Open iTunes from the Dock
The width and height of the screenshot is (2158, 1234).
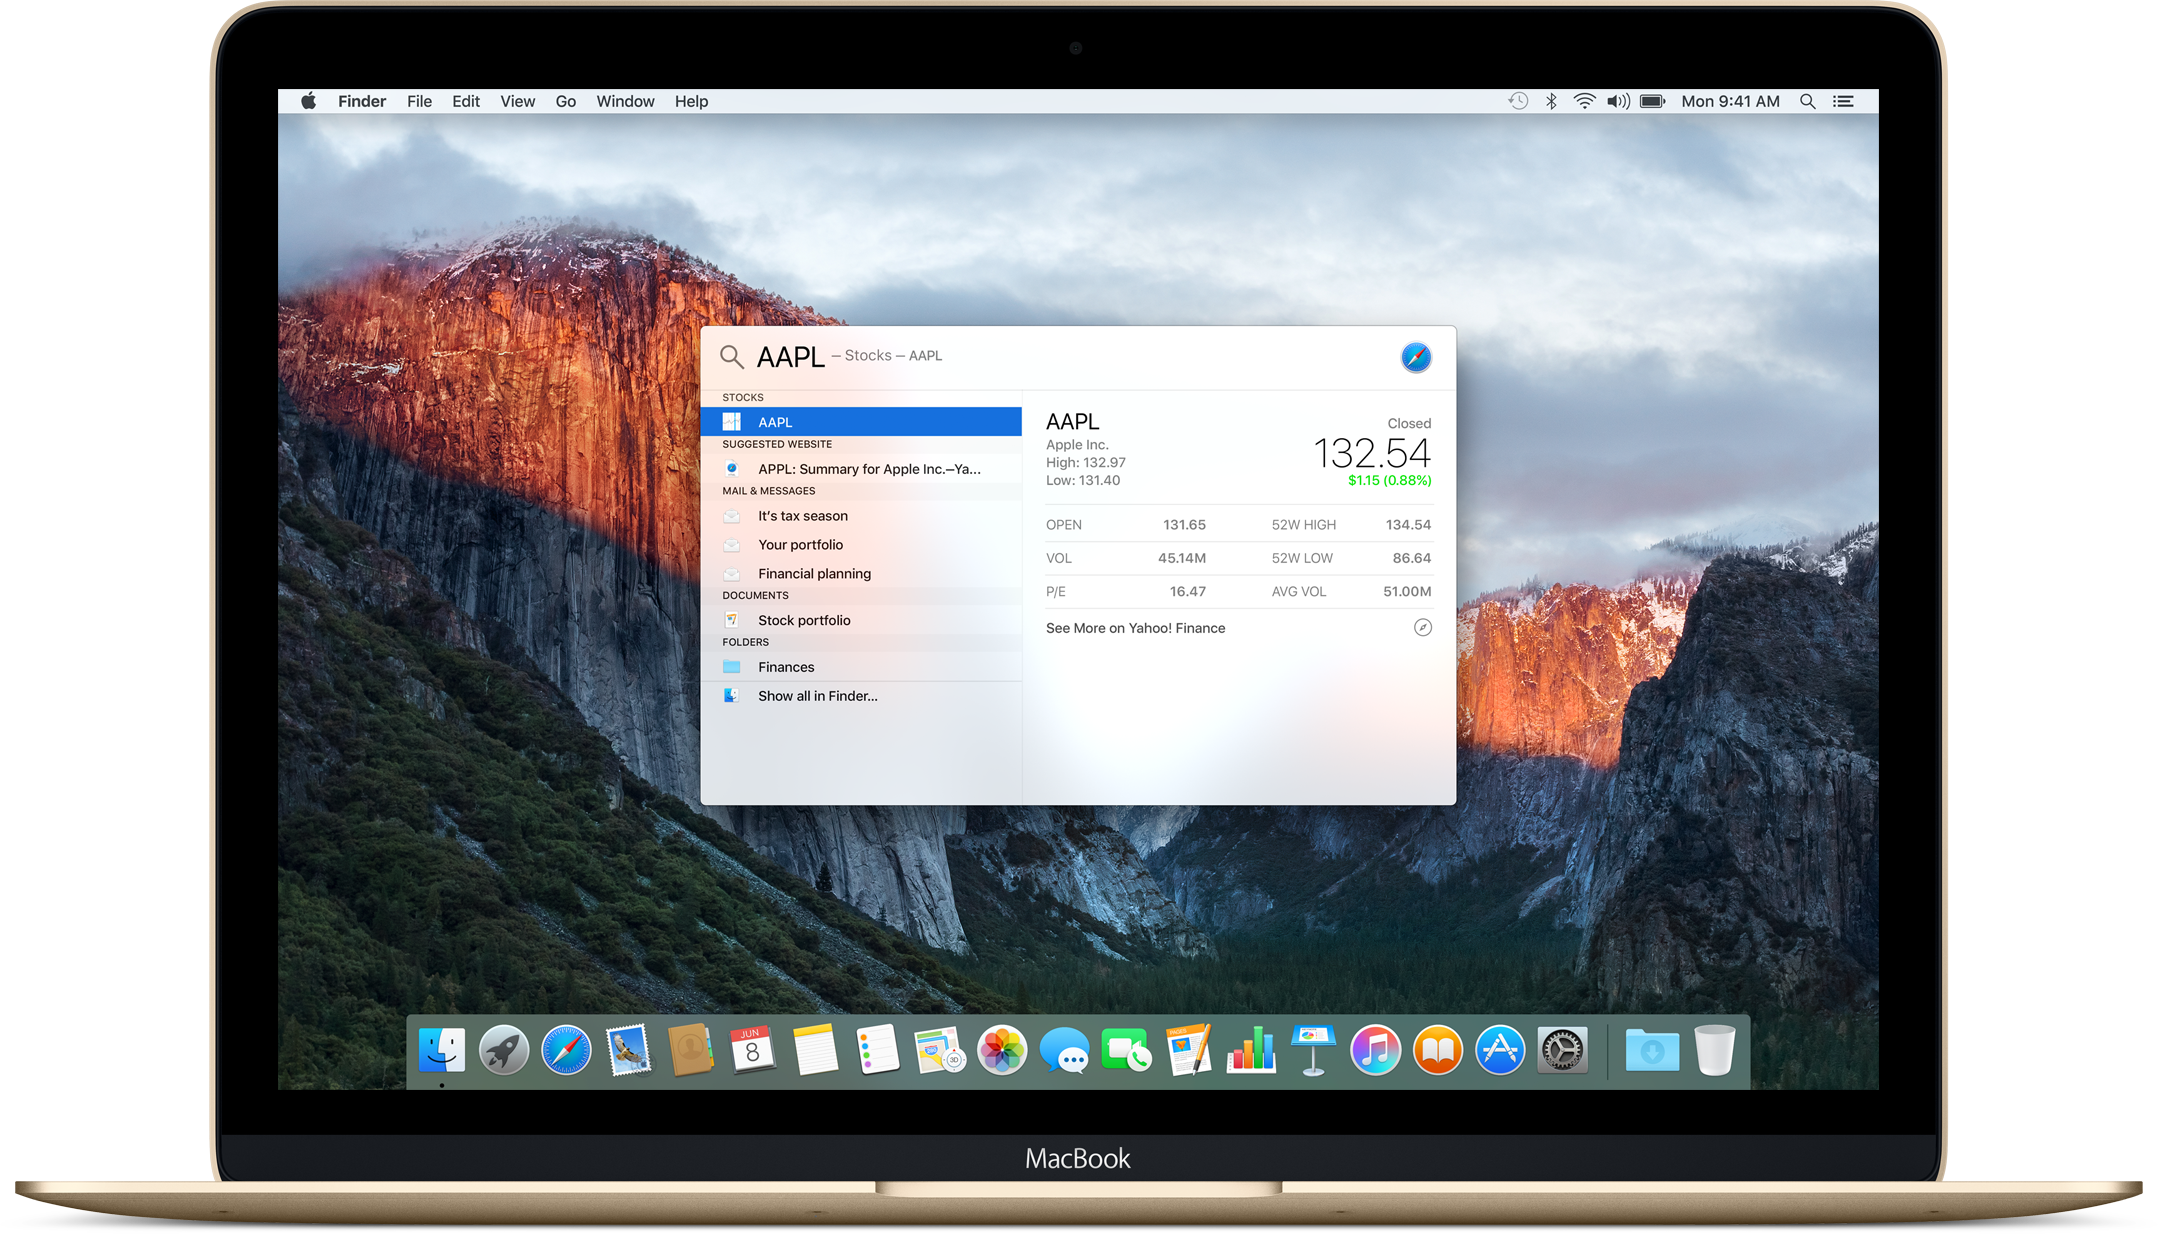[1375, 1050]
